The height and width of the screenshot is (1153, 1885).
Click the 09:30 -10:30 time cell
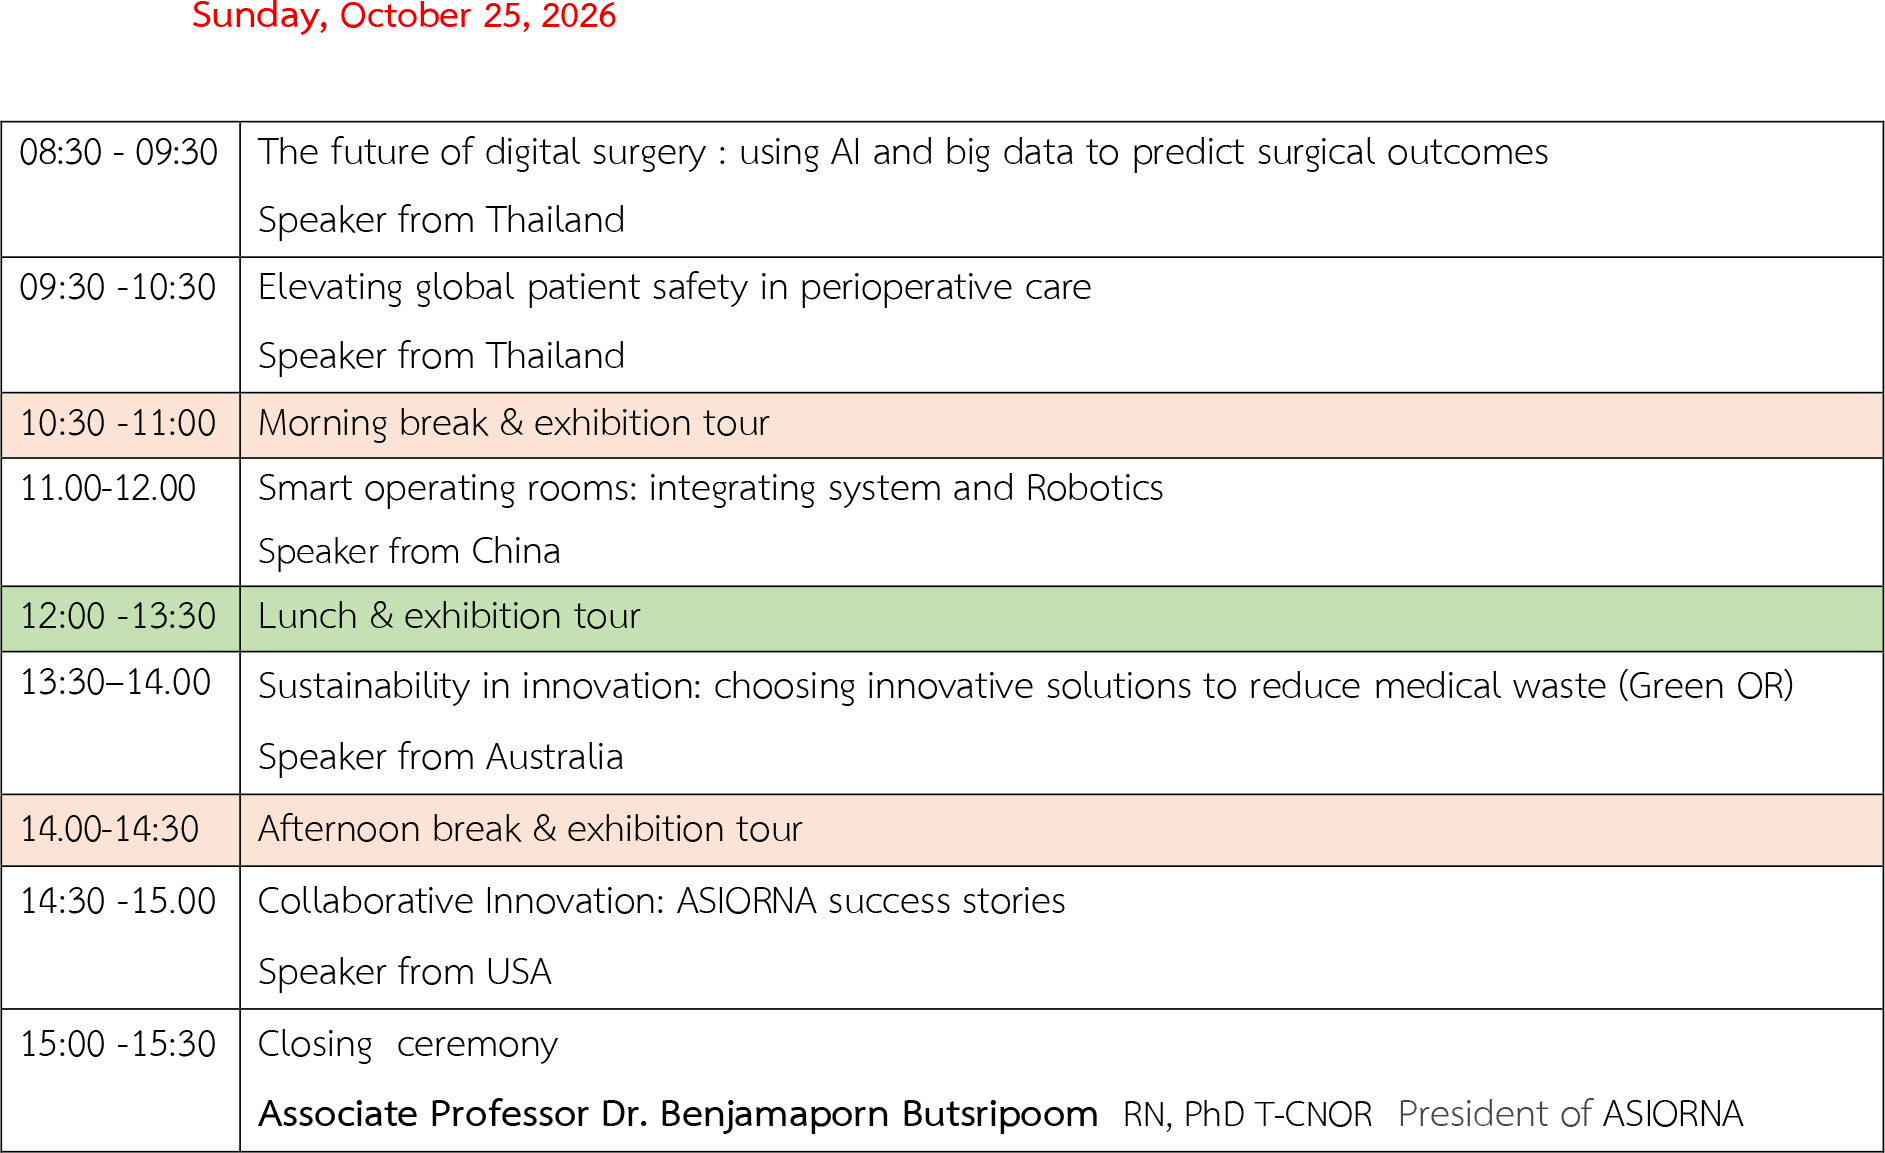point(118,288)
